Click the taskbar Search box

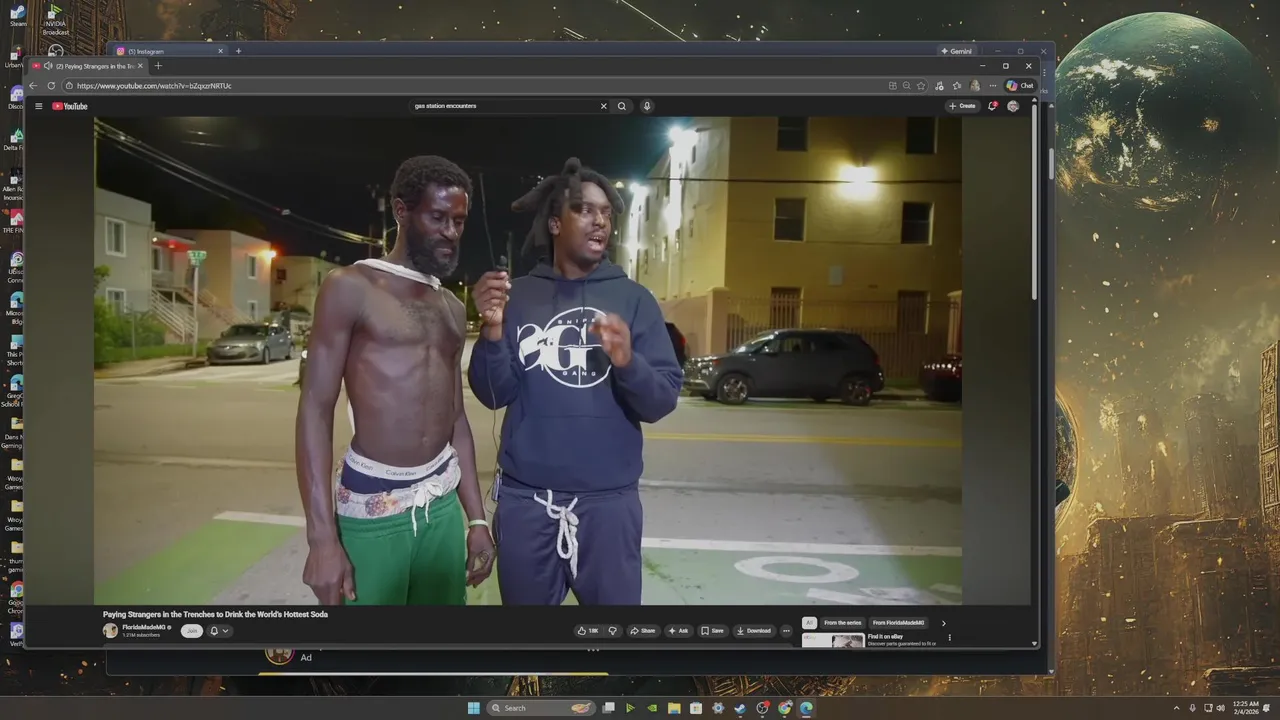(x=541, y=708)
